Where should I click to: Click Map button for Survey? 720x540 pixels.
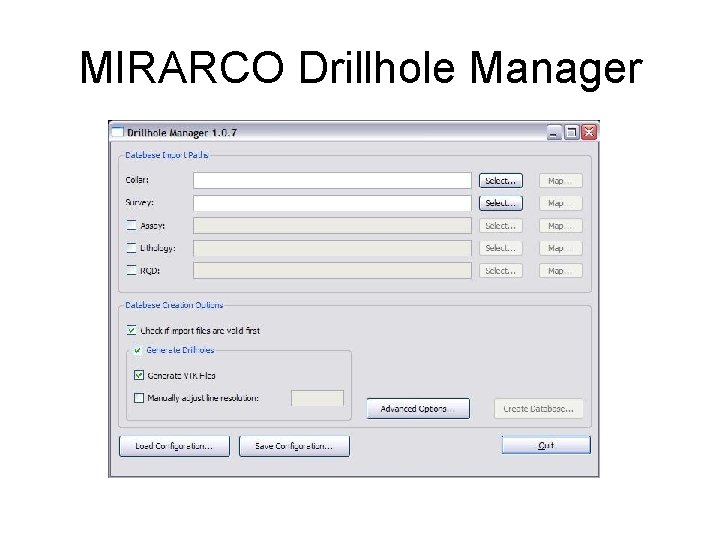click(560, 203)
